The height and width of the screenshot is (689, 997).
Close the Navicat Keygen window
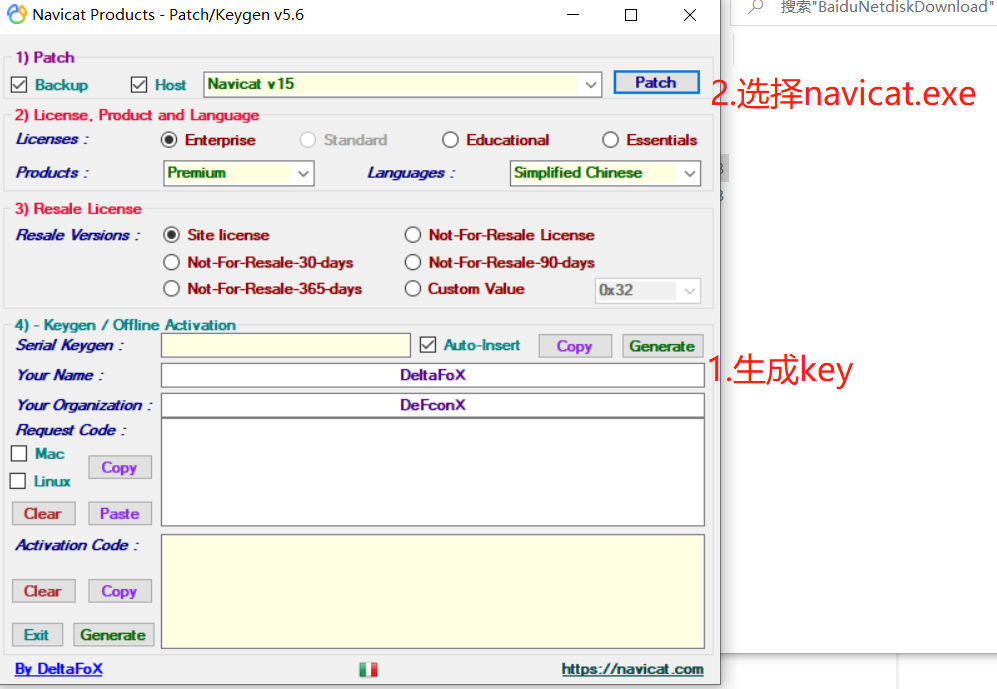point(690,15)
